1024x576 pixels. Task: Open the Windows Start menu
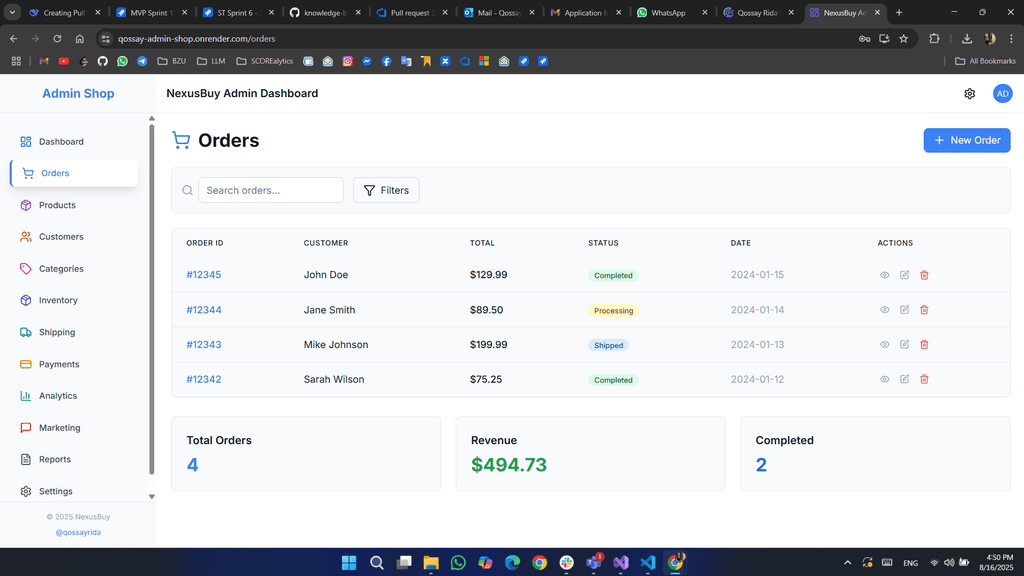click(x=349, y=562)
